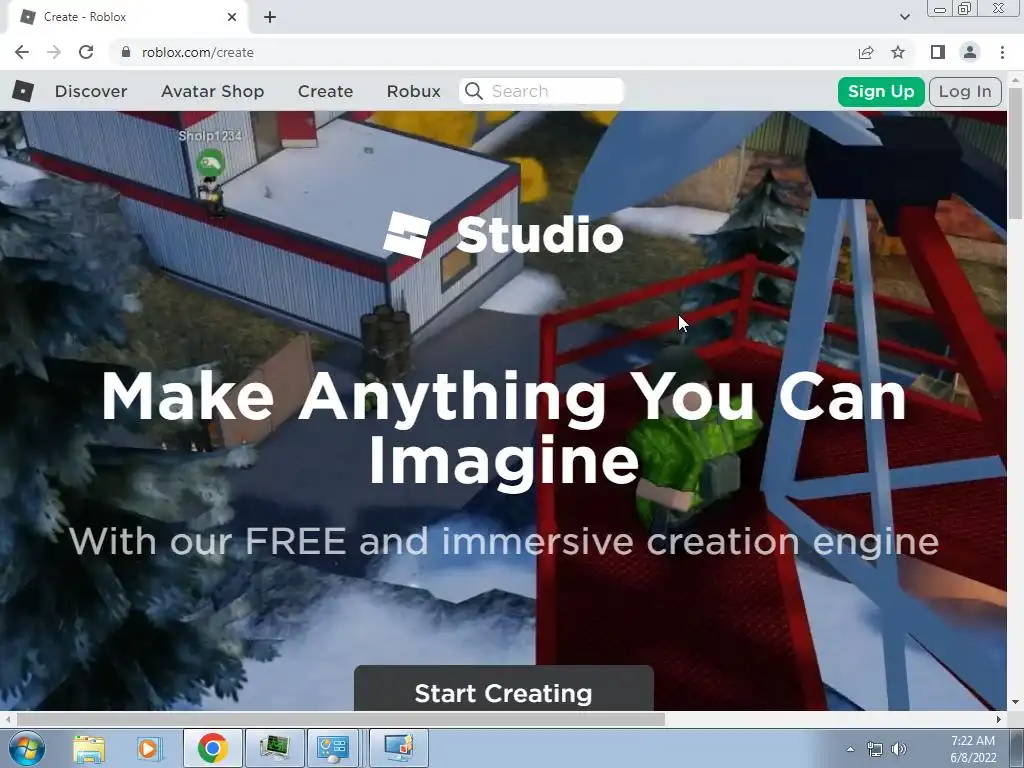The image size is (1024, 768).
Task: Click the Chrome taskbar icon
Action: pos(212,748)
